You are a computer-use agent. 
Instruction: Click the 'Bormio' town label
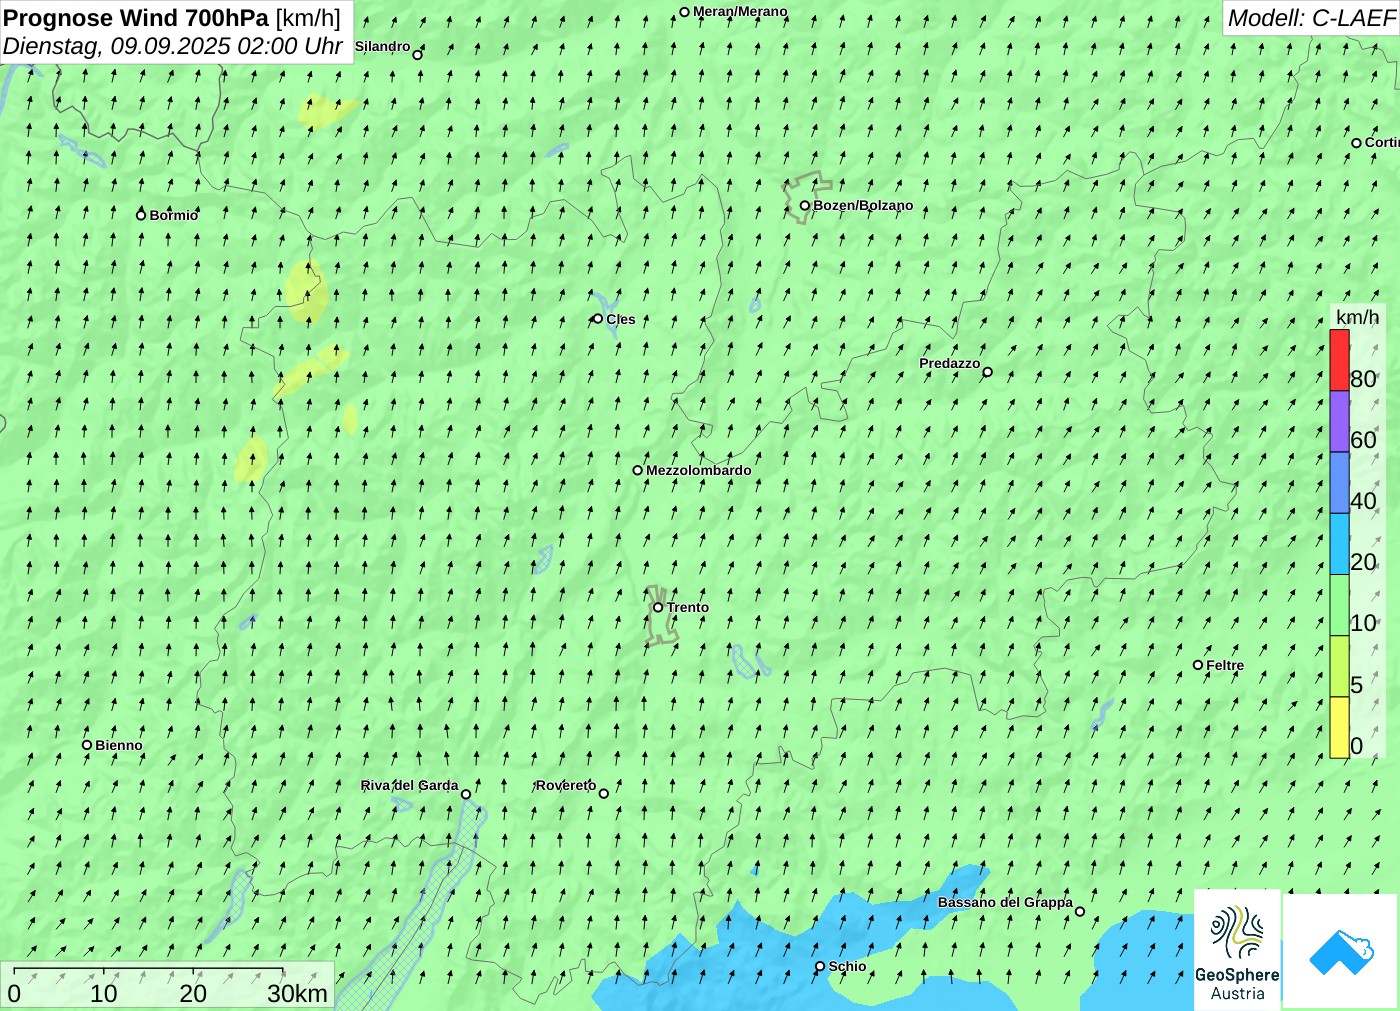[x=174, y=215]
